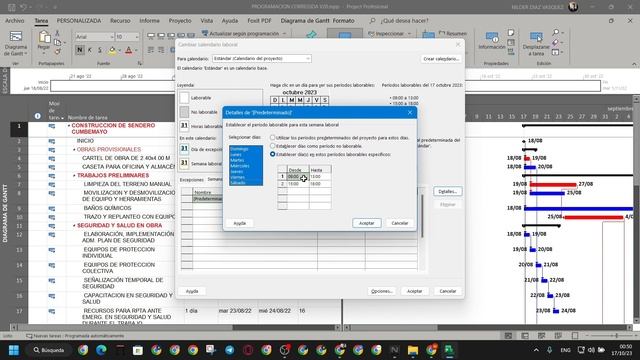Click the red font color A
Screen dimensions: 640x360
pyautogui.click(x=129, y=50)
